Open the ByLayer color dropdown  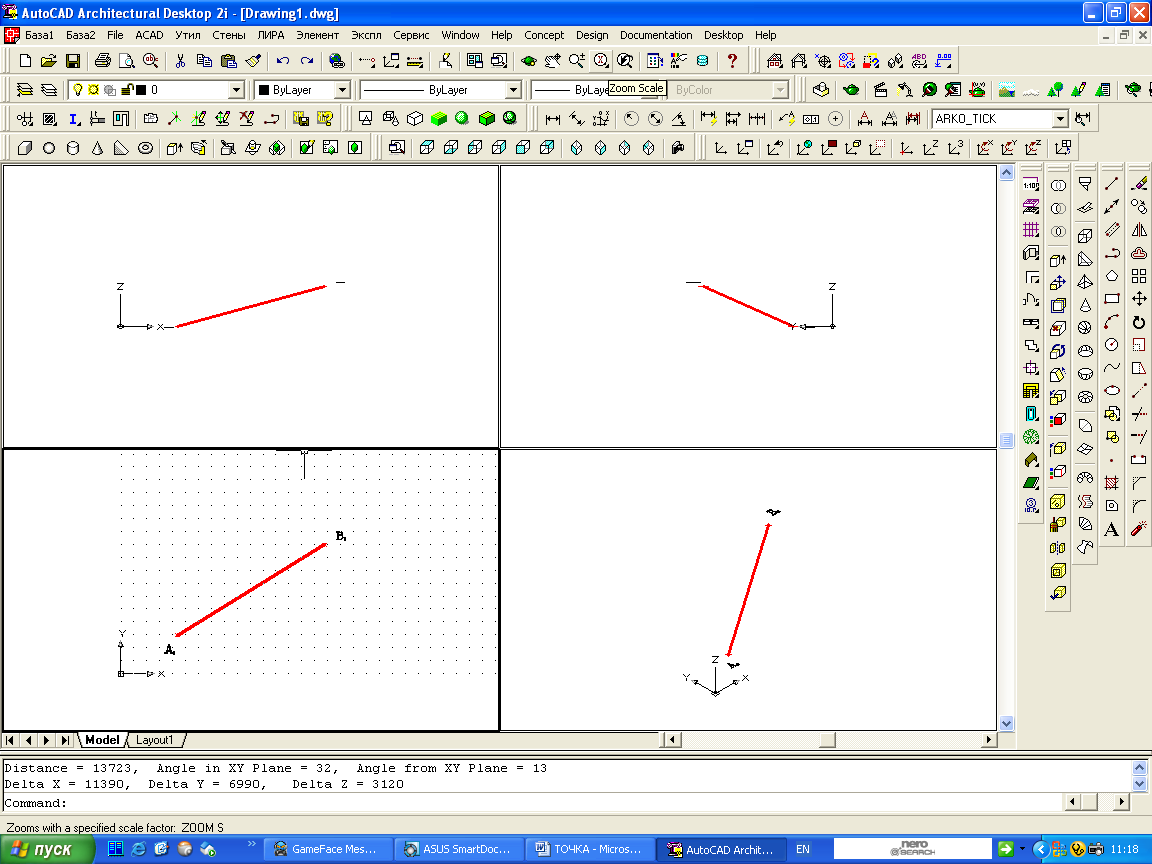click(342, 90)
